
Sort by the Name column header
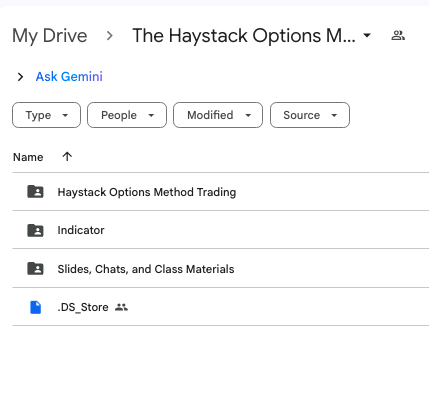click(28, 157)
